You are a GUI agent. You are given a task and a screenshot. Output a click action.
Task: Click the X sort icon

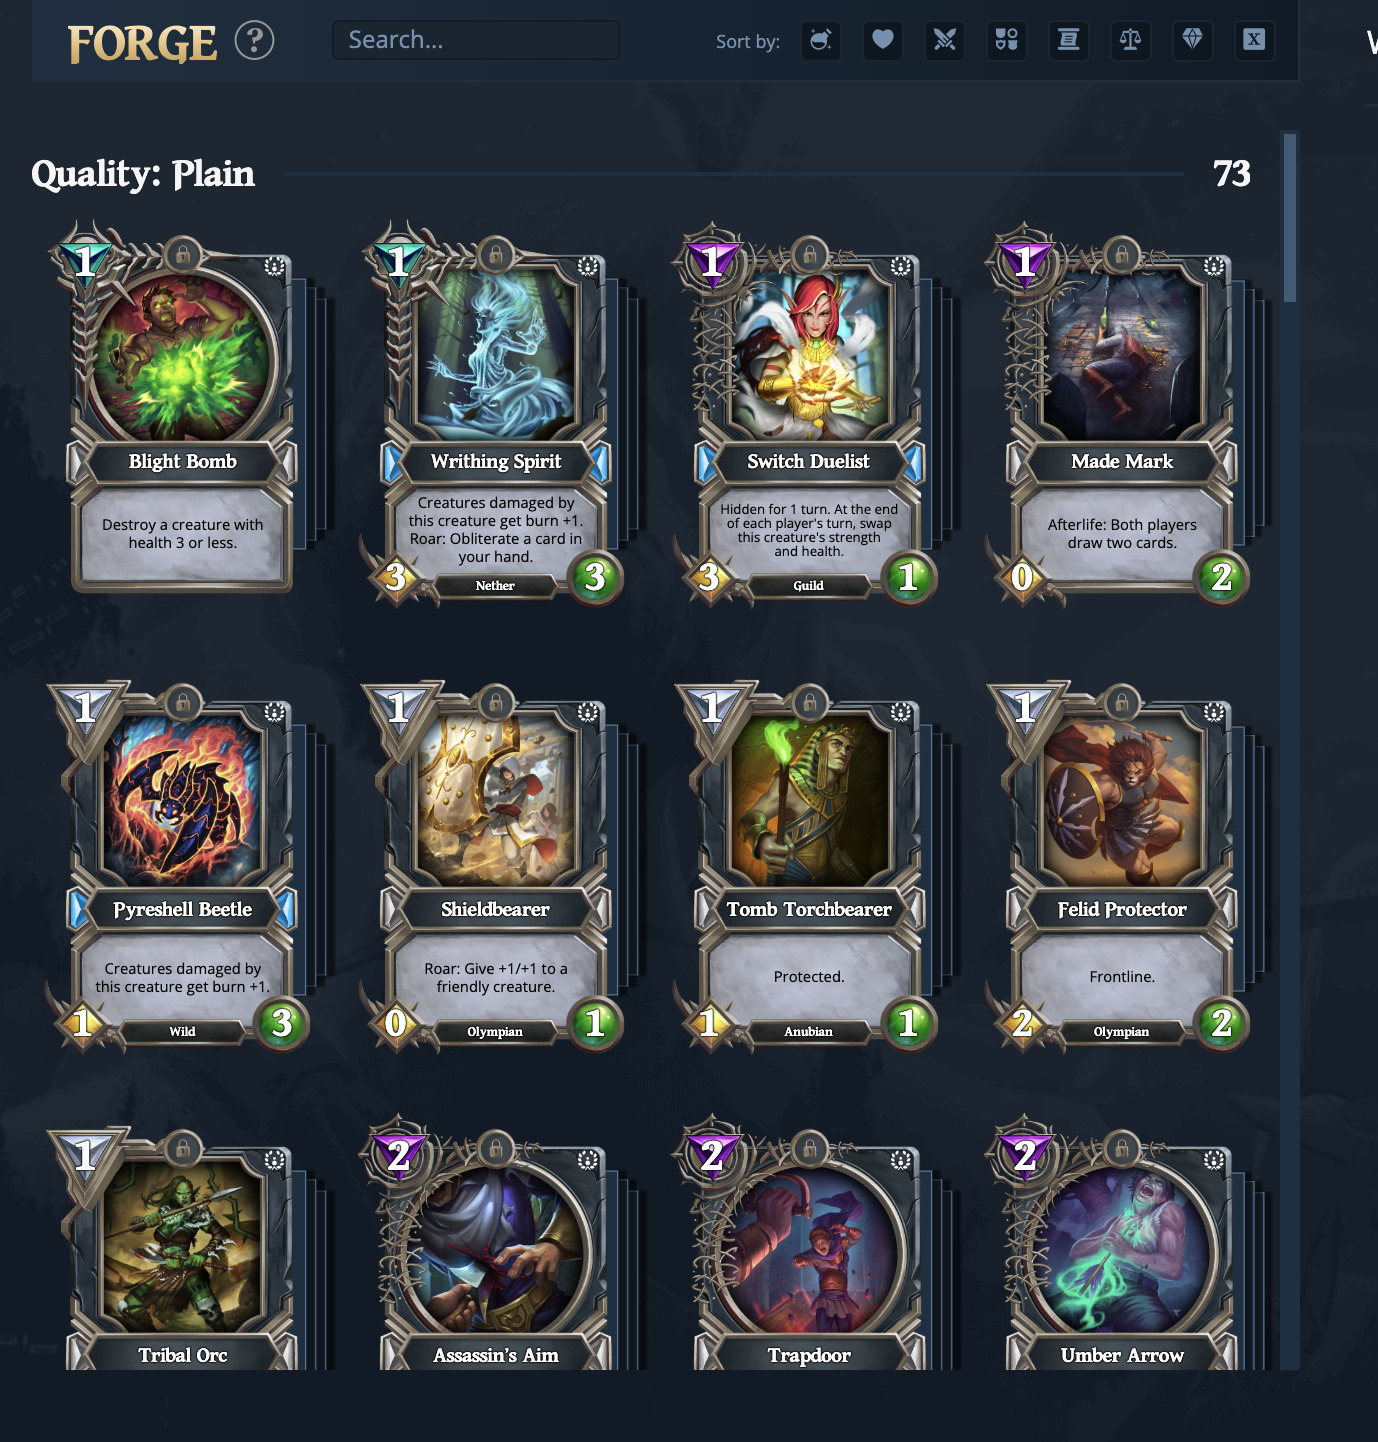1255,40
